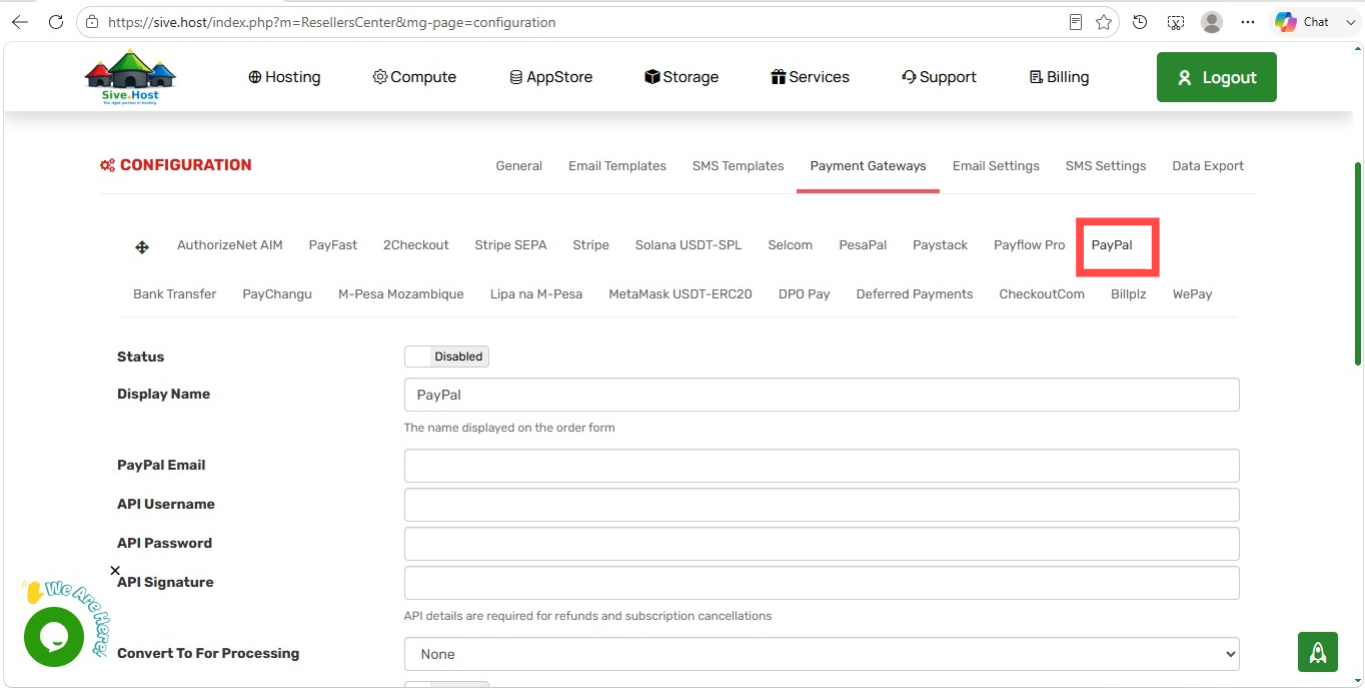The width and height of the screenshot is (1365, 688).
Task: Select the Deferred Payments gateway
Action: (x=914, y=294)
